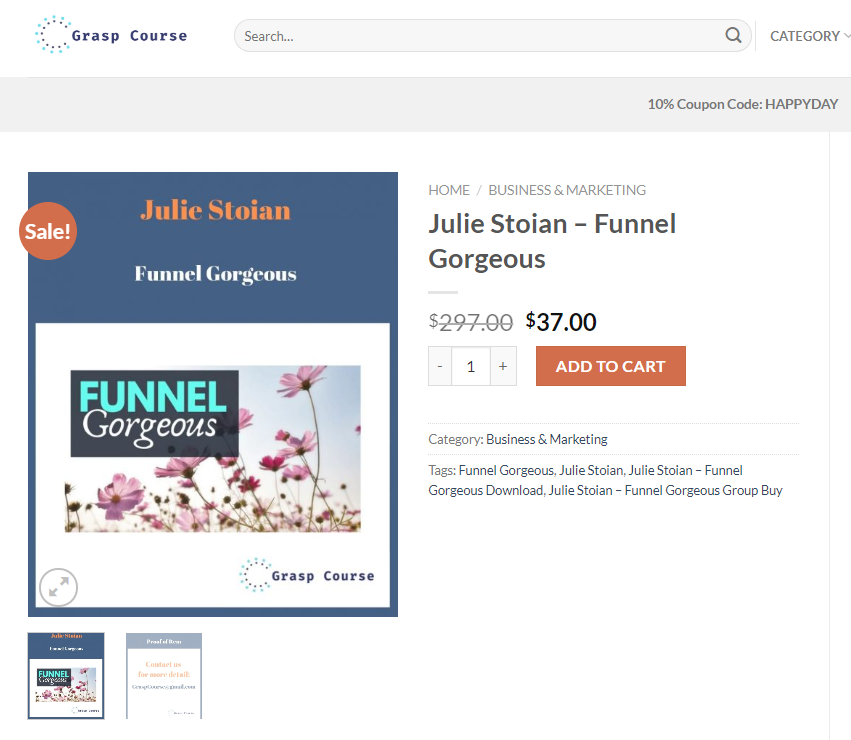Expand the CATEGORY dropdown menu

tap(809, 36)
